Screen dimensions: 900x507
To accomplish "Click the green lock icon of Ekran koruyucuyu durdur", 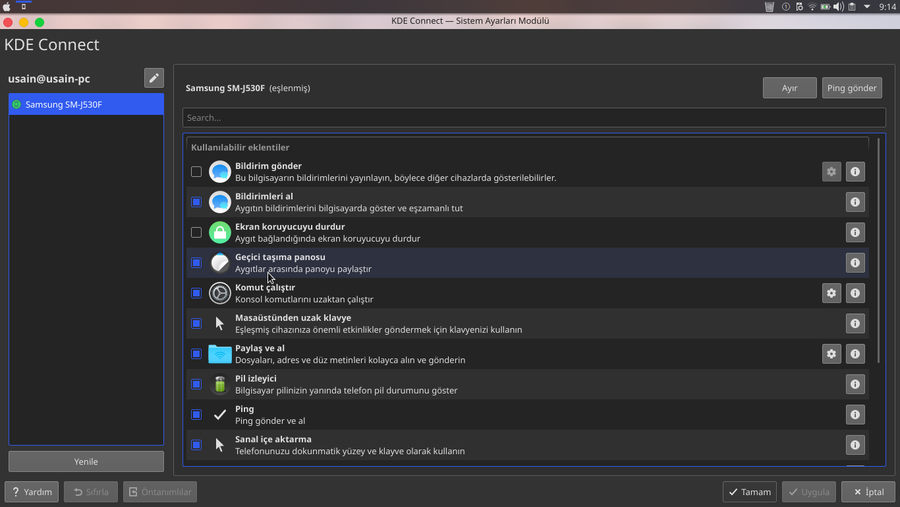I will tap(220, 233).
